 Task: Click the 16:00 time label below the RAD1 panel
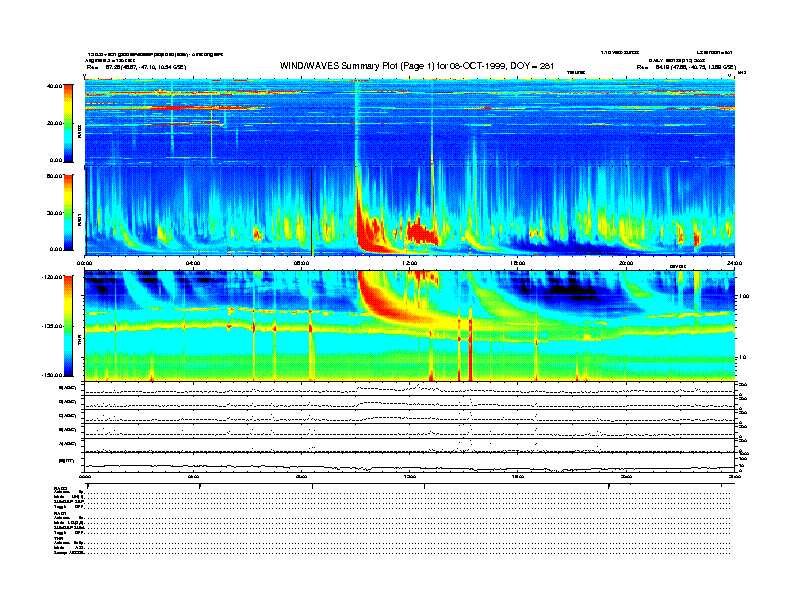518,263
